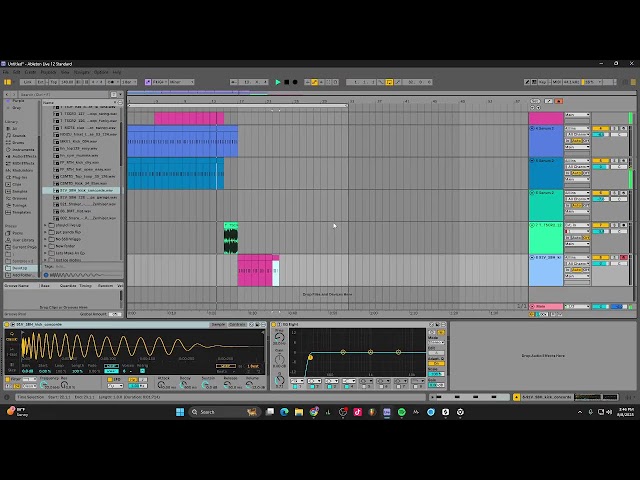
Task: Click the Tap tempo button
Action: [x=53, y=82]
